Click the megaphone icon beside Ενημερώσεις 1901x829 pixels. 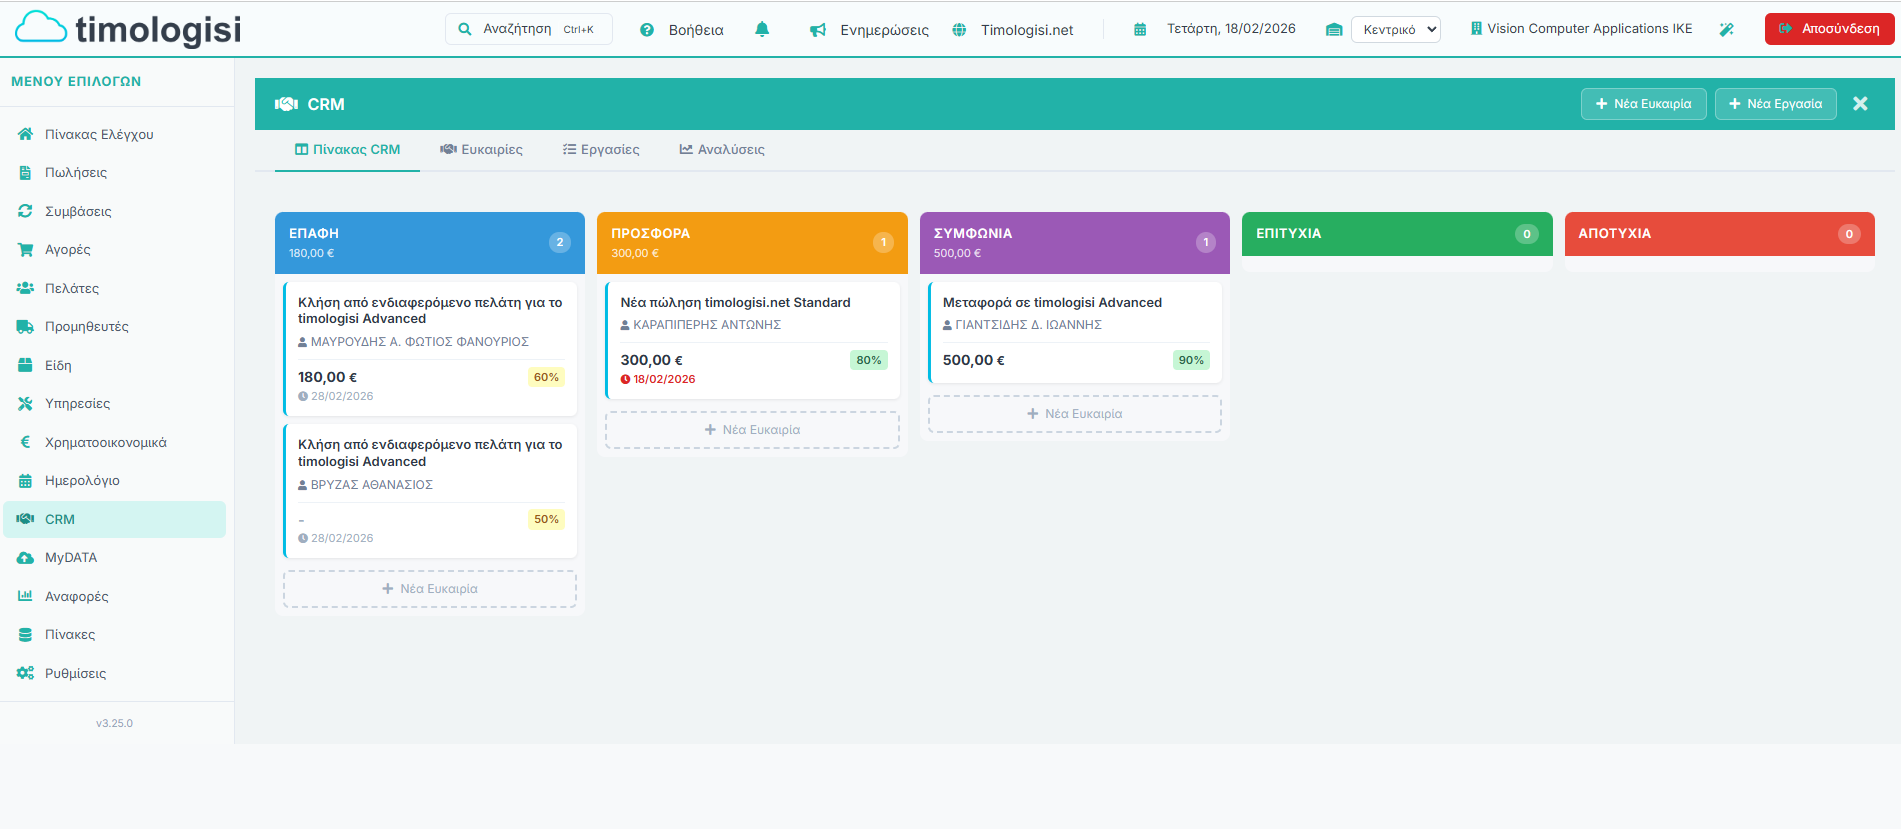tap(818, 30)
